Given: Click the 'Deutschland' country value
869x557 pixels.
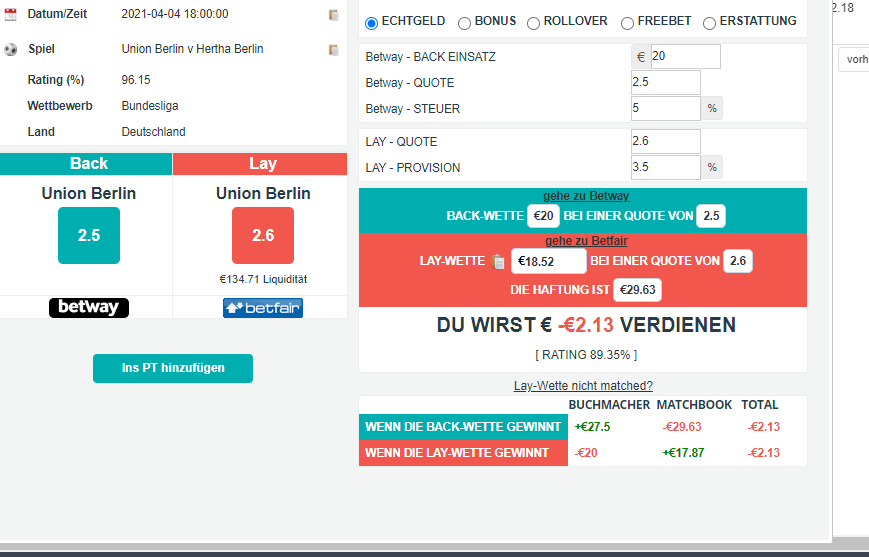Looking at the screenshot, I should click(154, 132).
